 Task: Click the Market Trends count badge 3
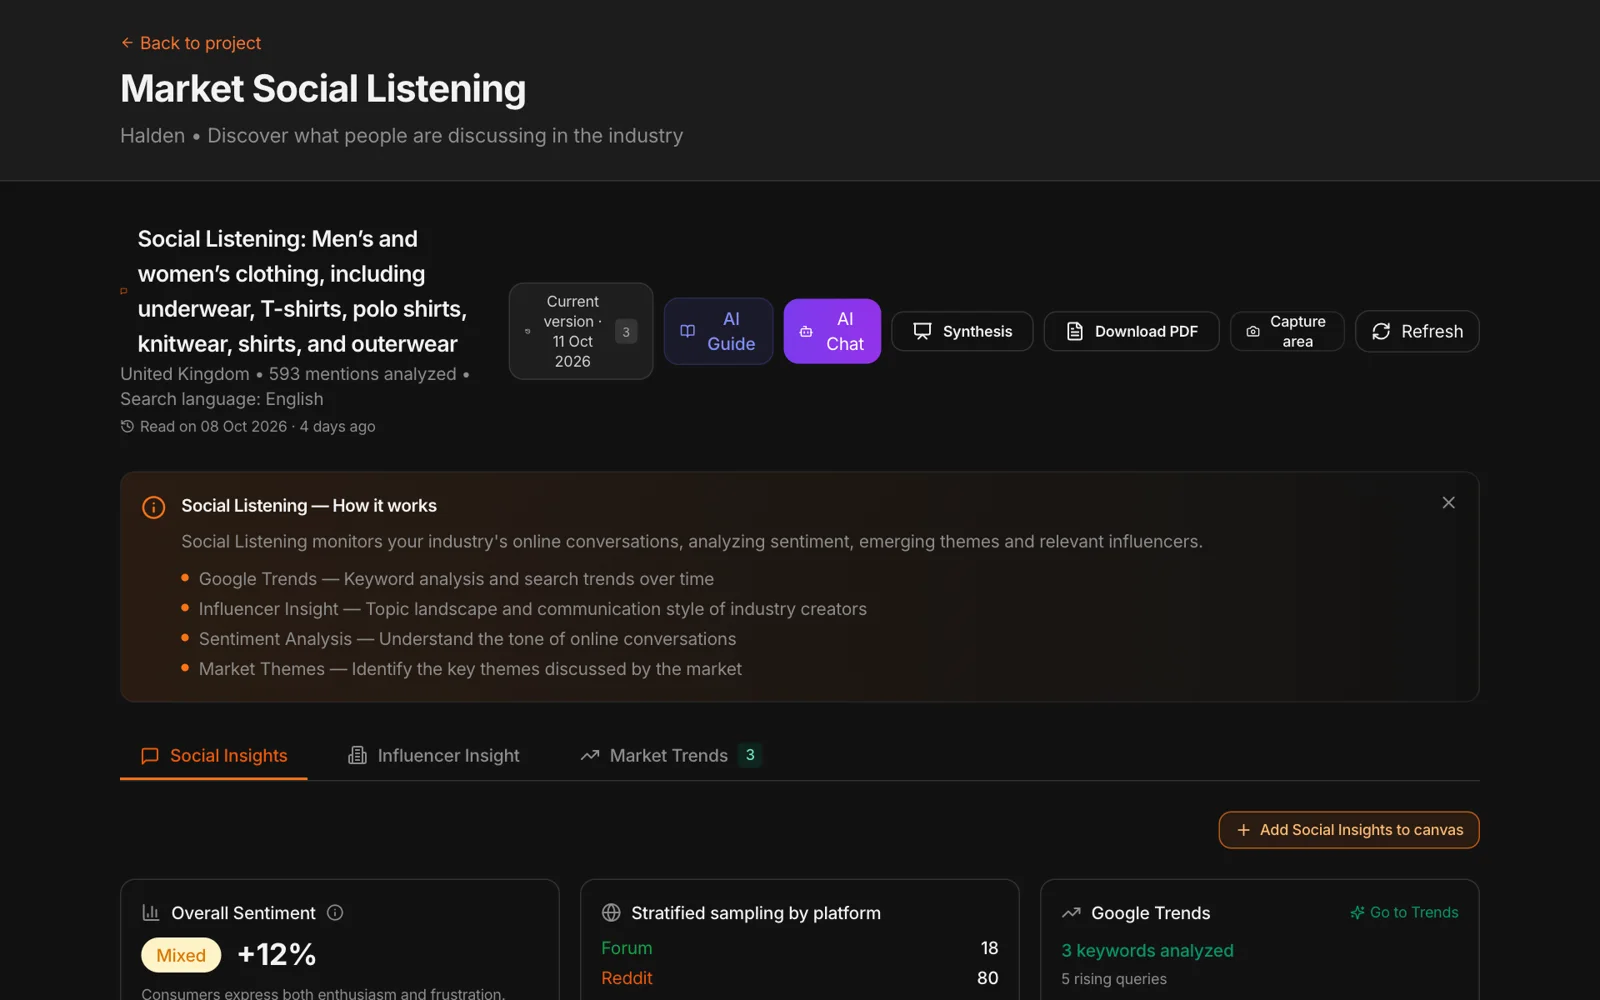tap(750, 755)
